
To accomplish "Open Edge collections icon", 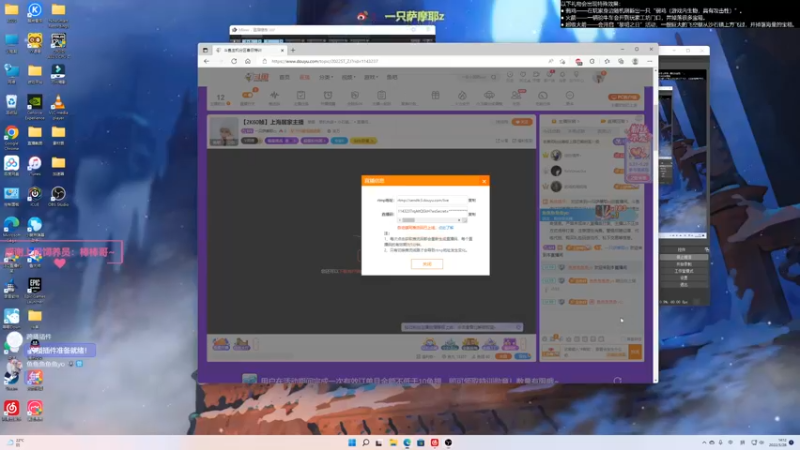I will (x=621, y=61).
